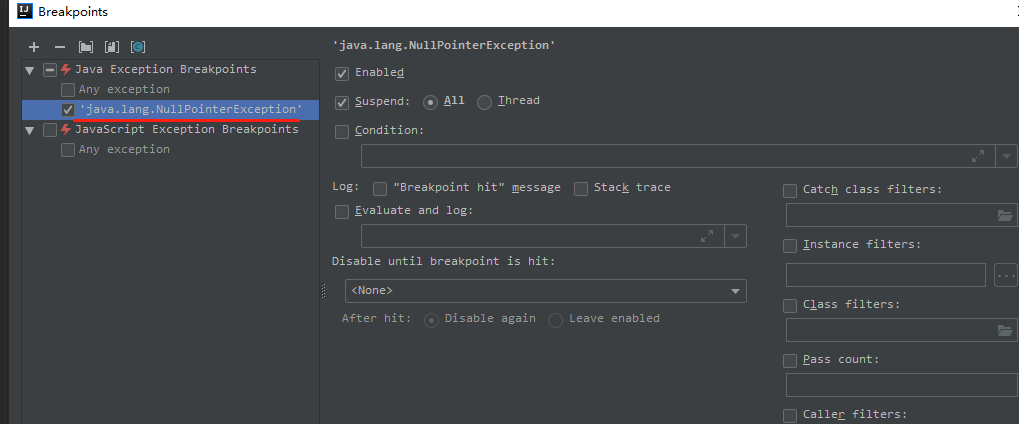Tick the Java "Any exception" checkbox
1019x424 pixels.
(x=68, y=90)
